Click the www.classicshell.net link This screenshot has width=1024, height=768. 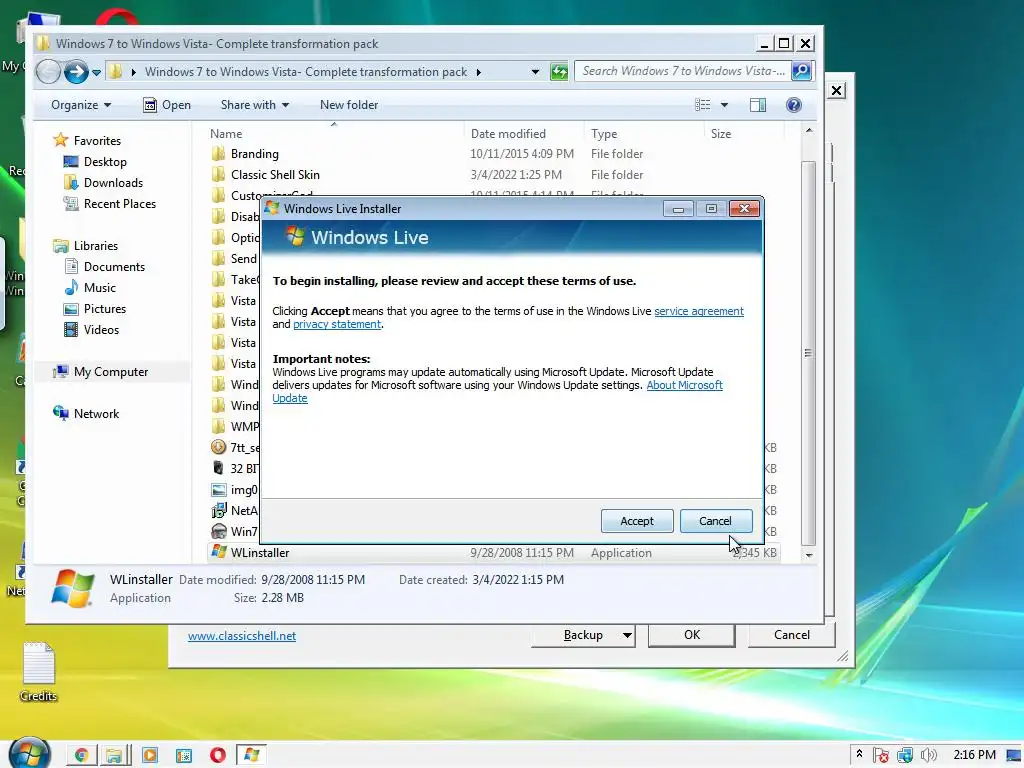click(242, 635)
